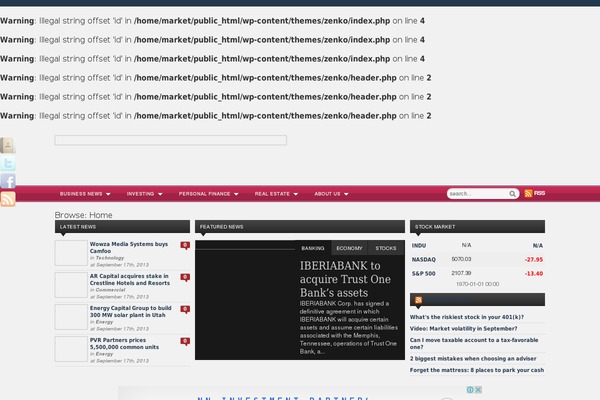Image resolution: width=600 pixels, height=400 pixels.
Task: Click the Home breadcrumb in Browse
Action: tap(101, 215)
